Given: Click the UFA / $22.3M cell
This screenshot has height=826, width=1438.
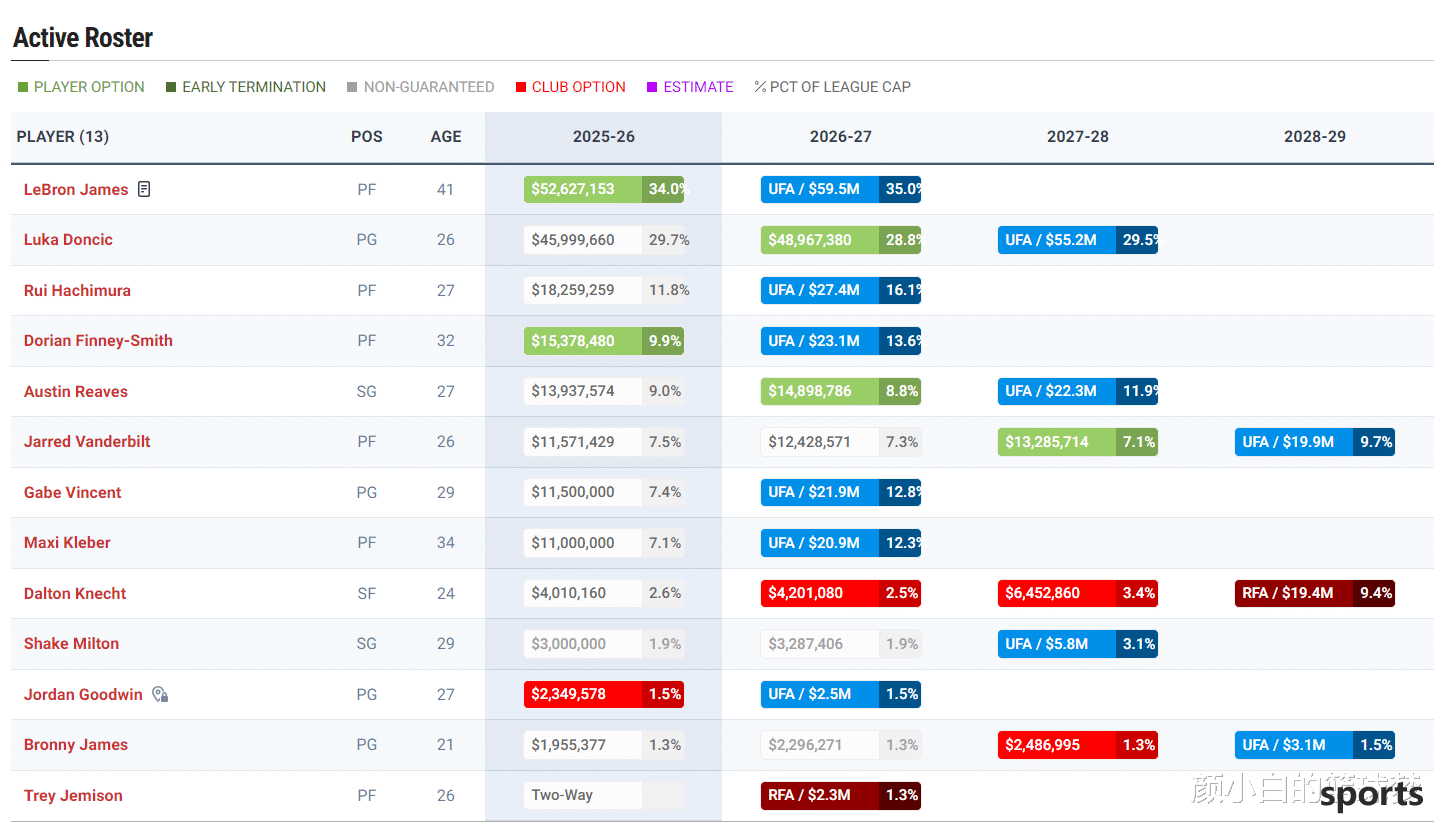Looking at the screenshot, I should click(x=1078, y=391).
